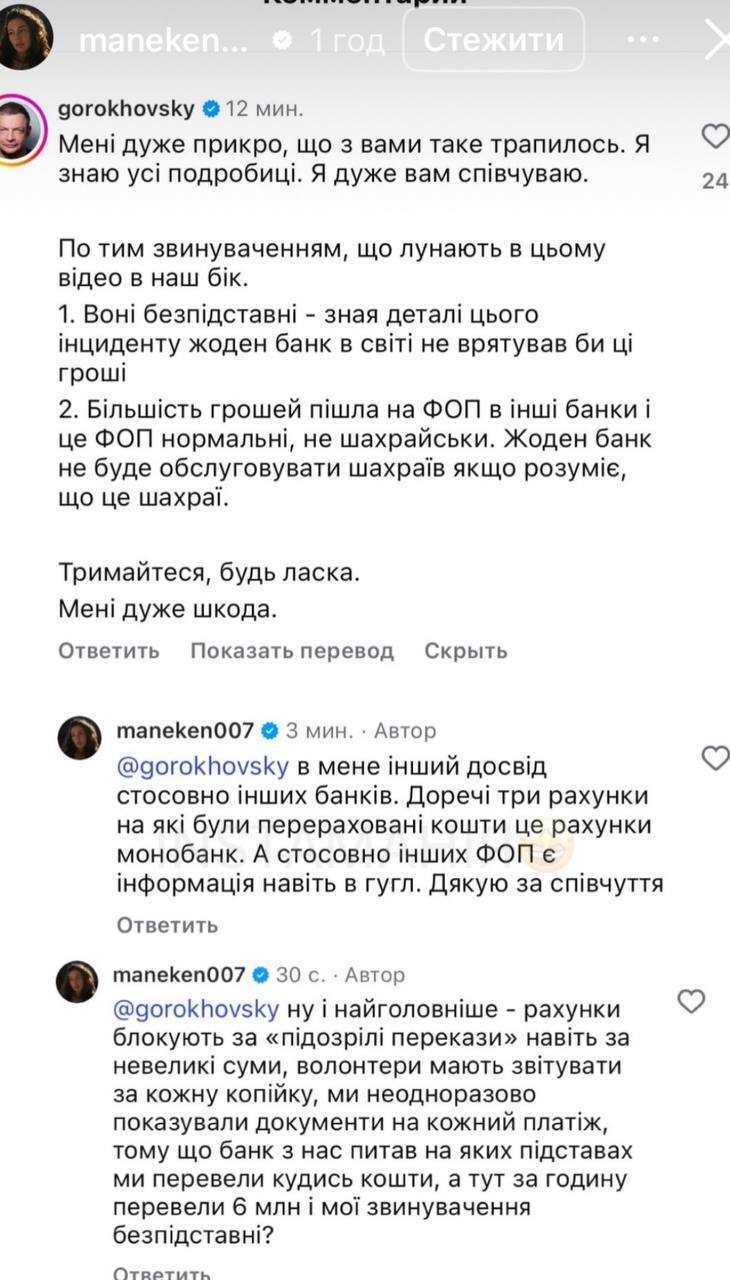Open the three-dots more options menu
This screenshot has height=1280, width=730.
point(643,40)
